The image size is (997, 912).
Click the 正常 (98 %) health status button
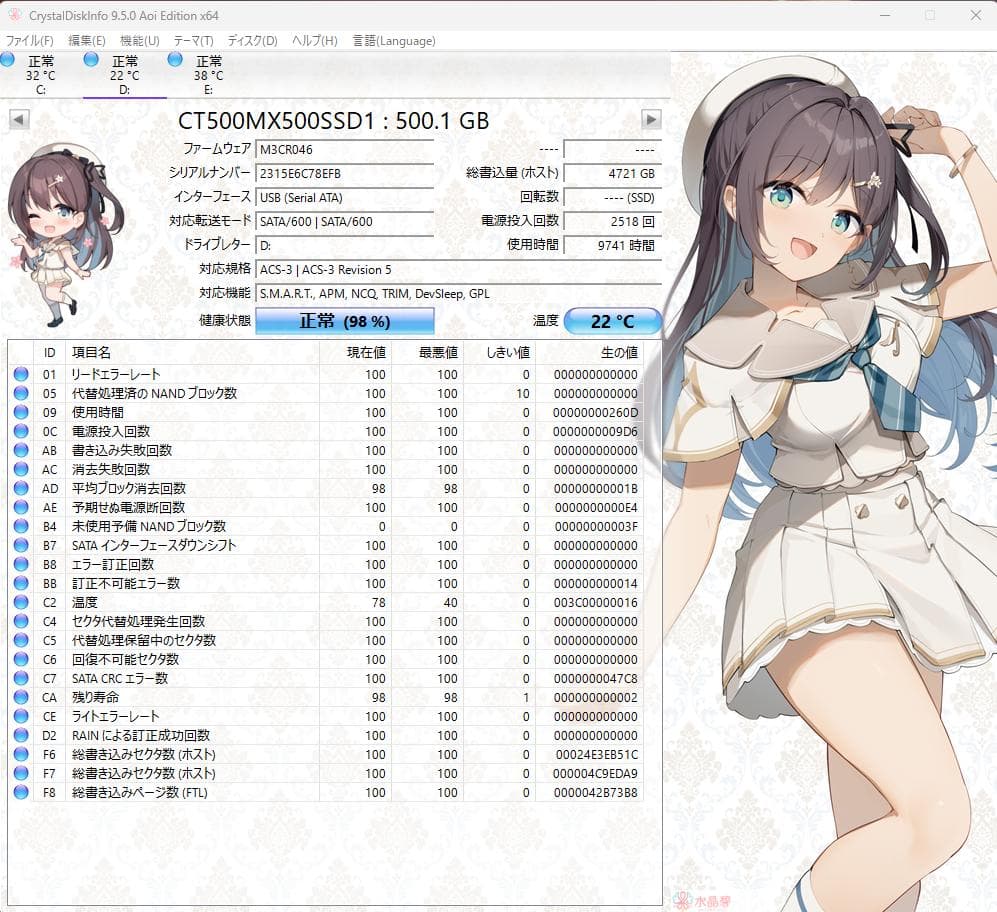click(345, 321)
